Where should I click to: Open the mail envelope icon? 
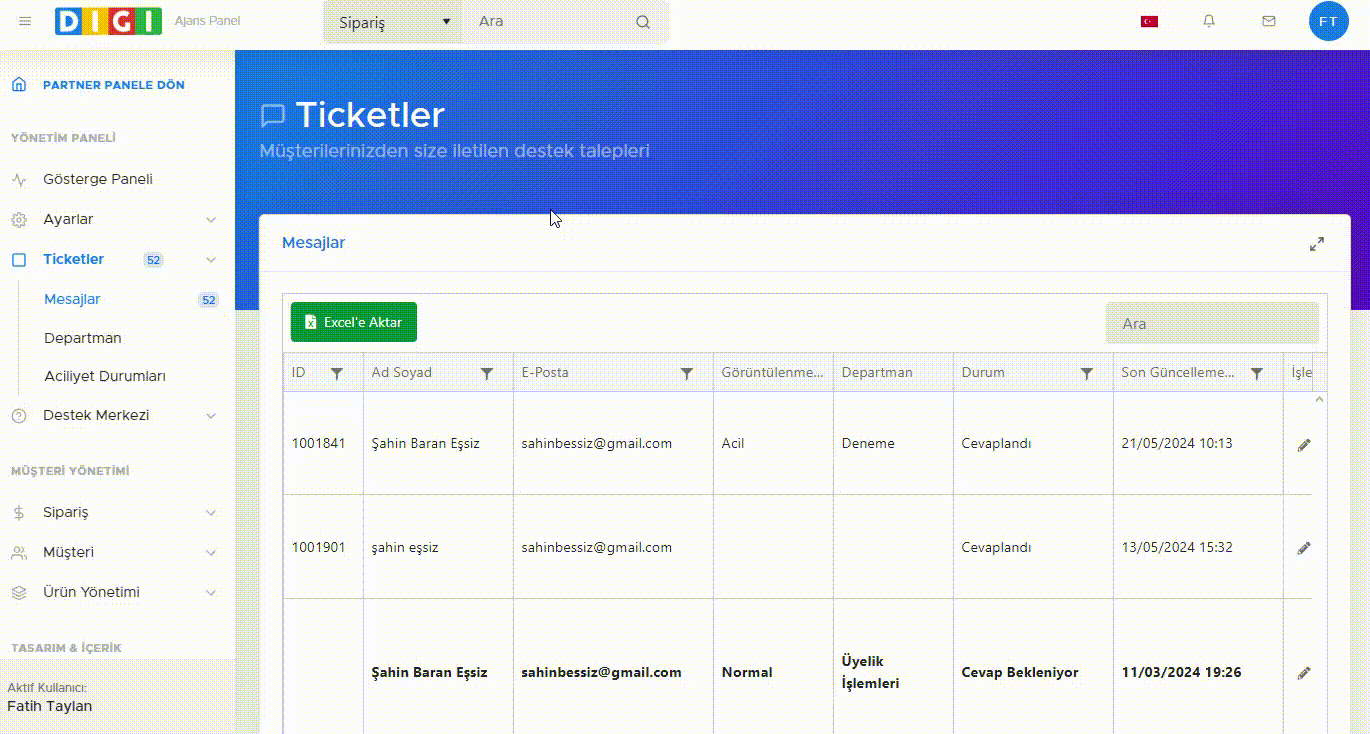click(x=1269, y=21)
